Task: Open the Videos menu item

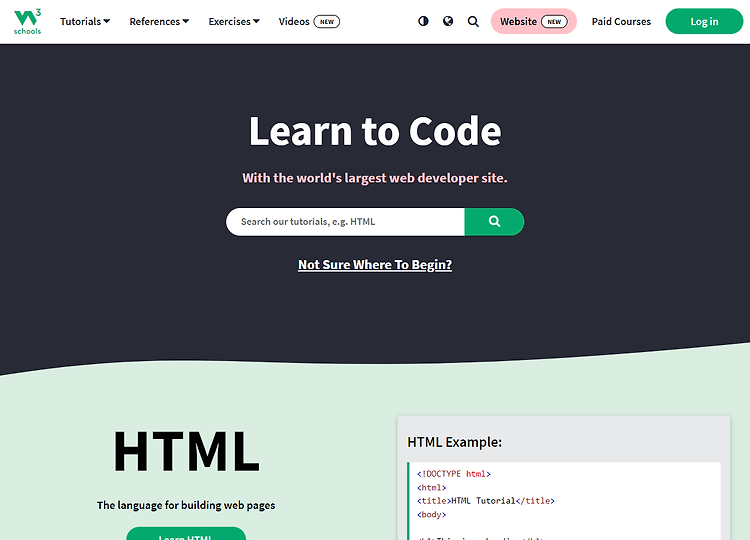Action: (x=309, y=22)
